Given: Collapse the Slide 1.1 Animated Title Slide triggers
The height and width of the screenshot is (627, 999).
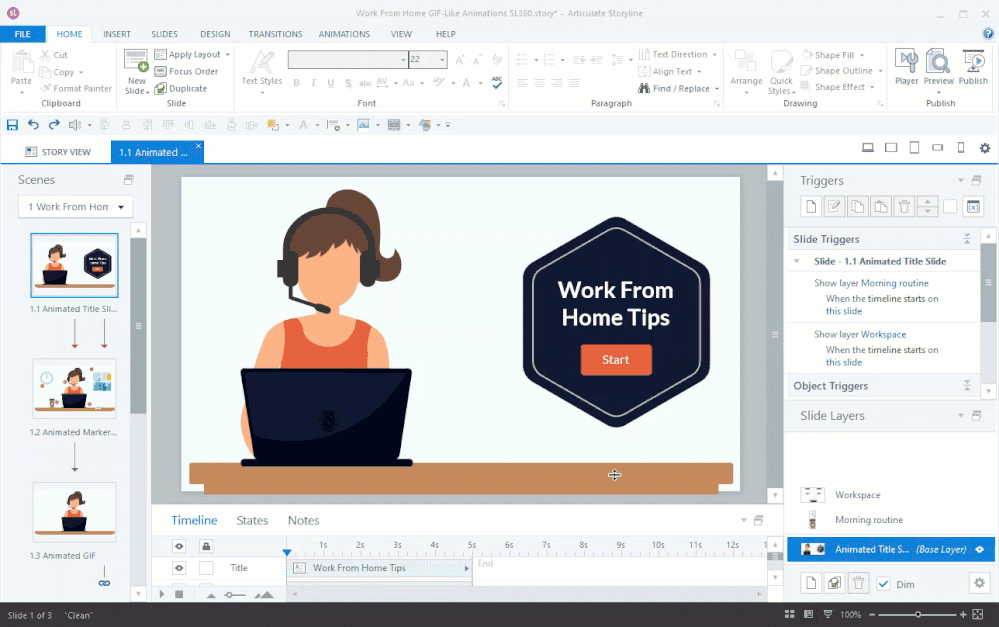Looking at the screenshot, I should [x=797, y=261].
